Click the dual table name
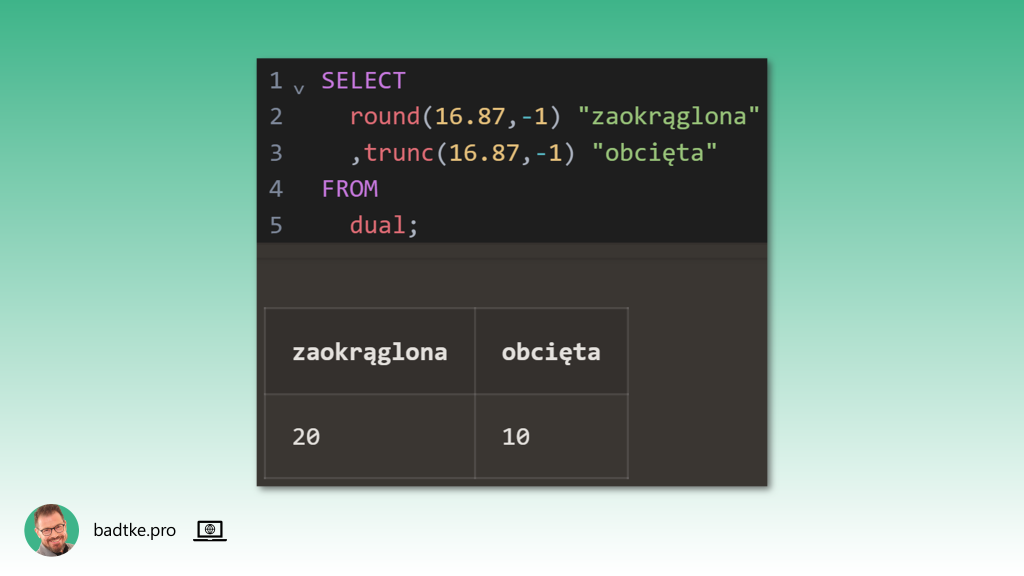 377,225
